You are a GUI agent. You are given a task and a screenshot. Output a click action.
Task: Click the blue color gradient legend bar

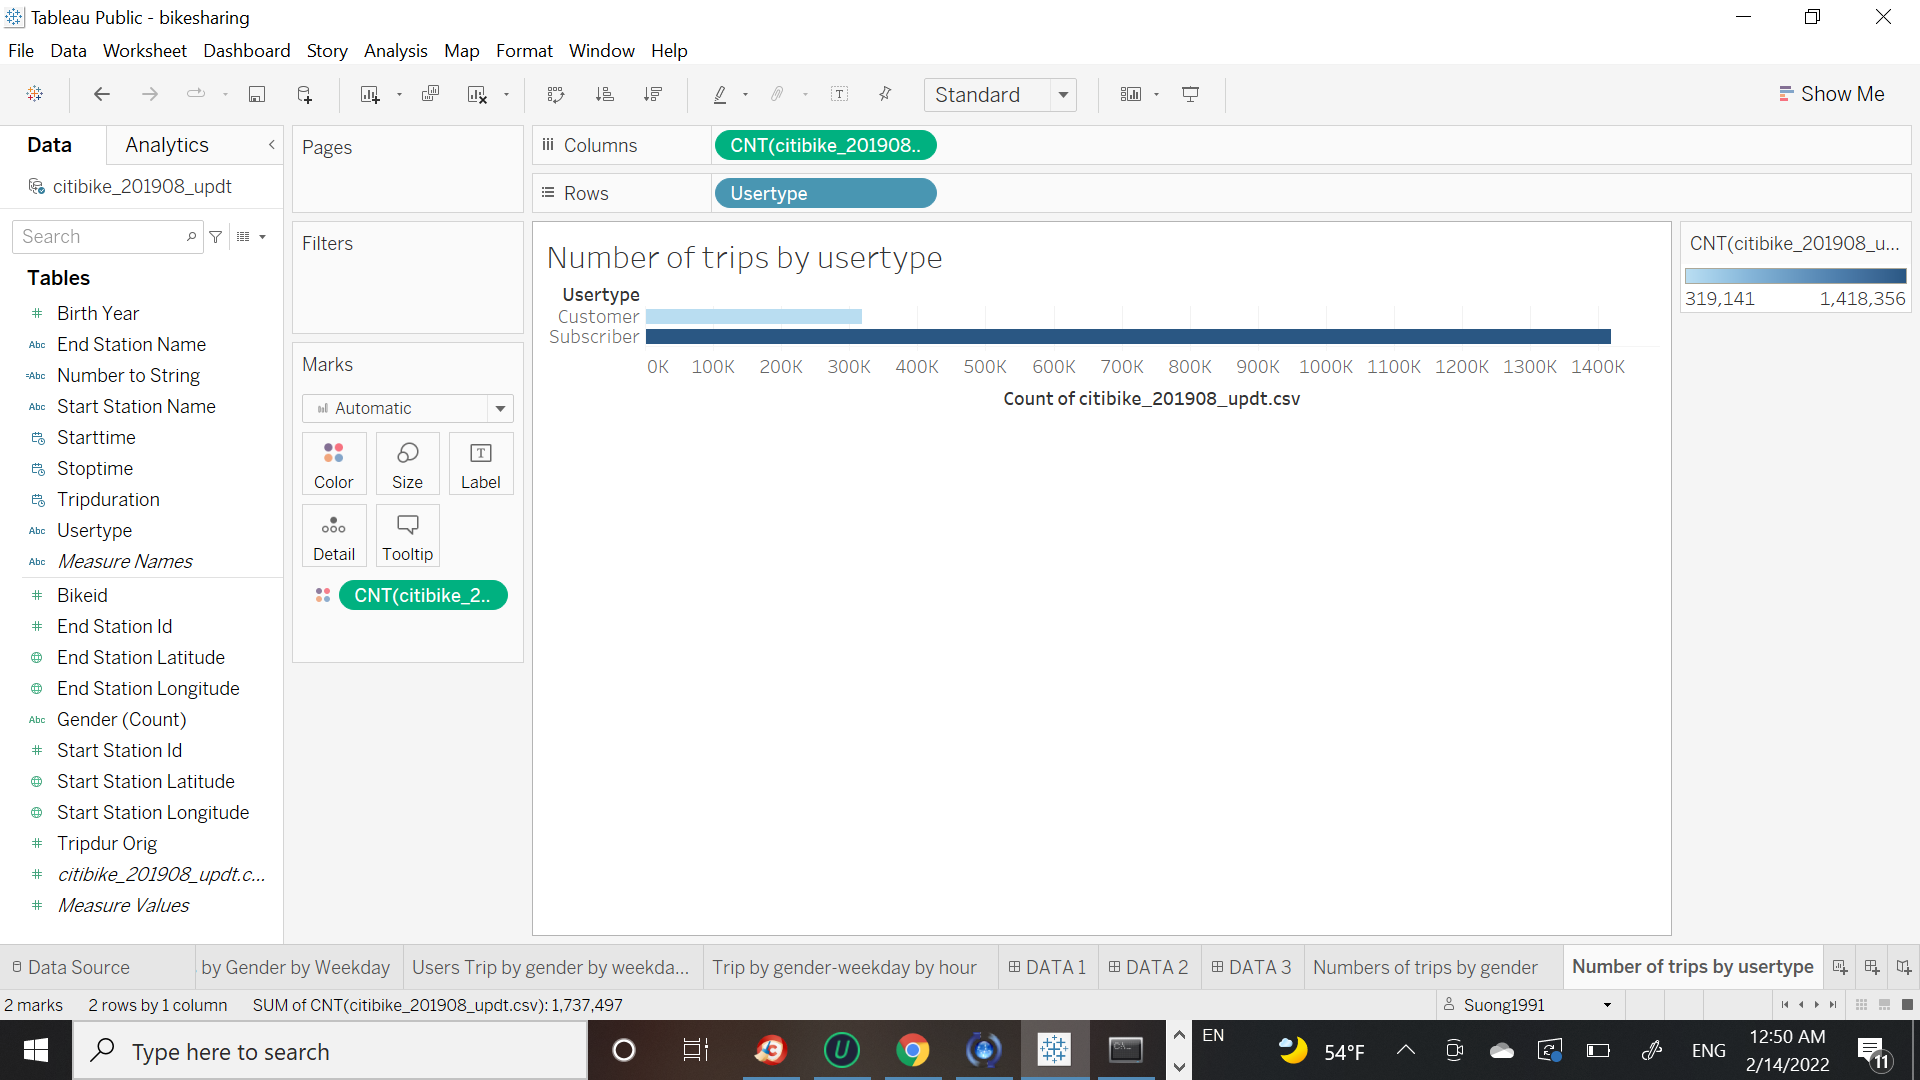pyautogui.click(x=1795, y=276)
